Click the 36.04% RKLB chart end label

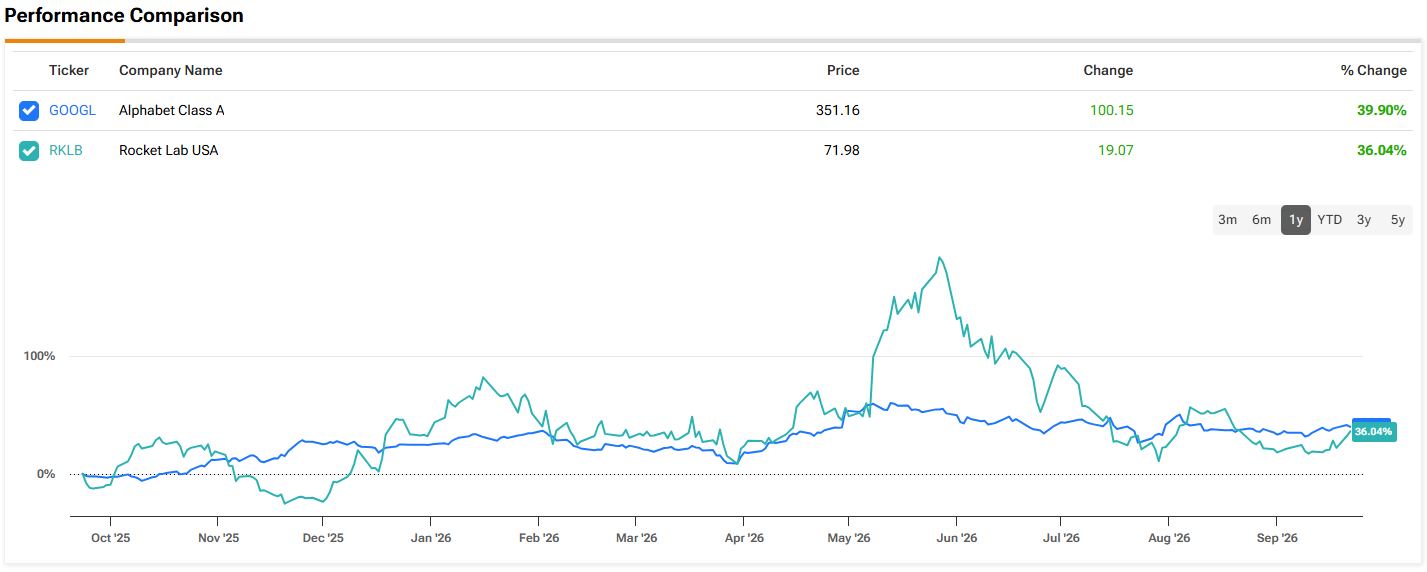coord(1373,432)
